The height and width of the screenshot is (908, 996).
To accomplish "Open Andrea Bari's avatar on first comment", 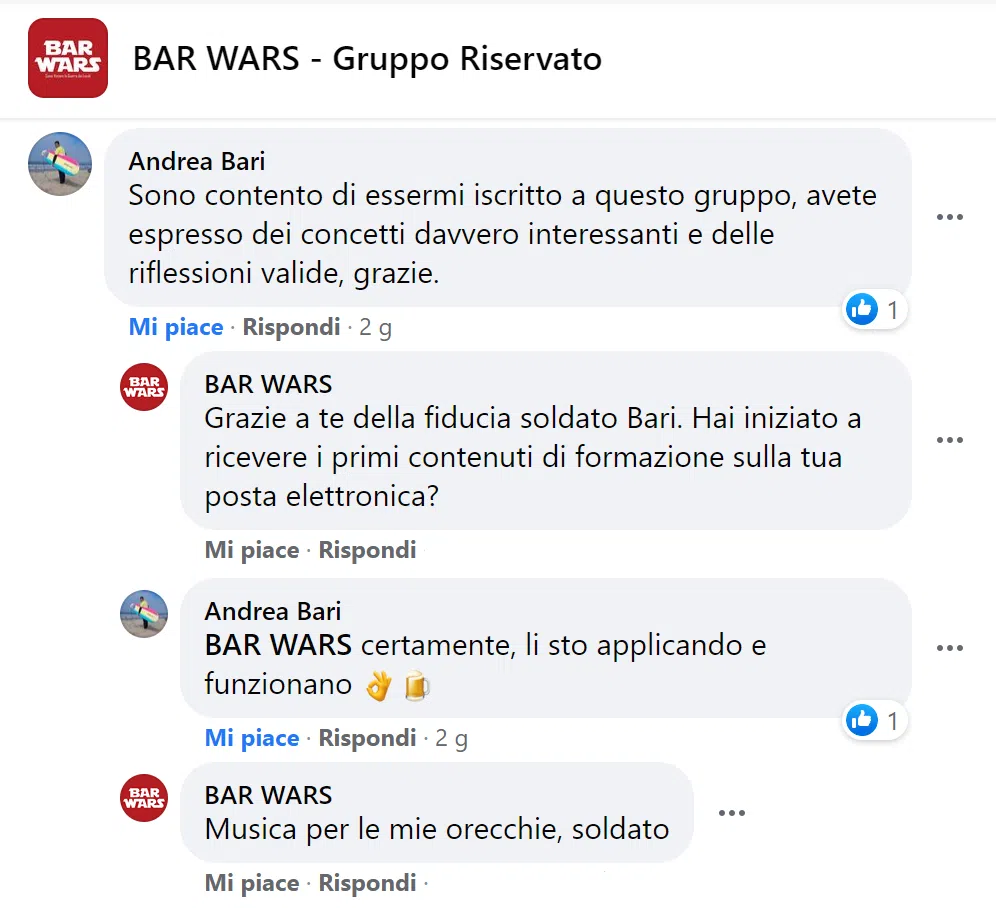I will tap(60, 164).
